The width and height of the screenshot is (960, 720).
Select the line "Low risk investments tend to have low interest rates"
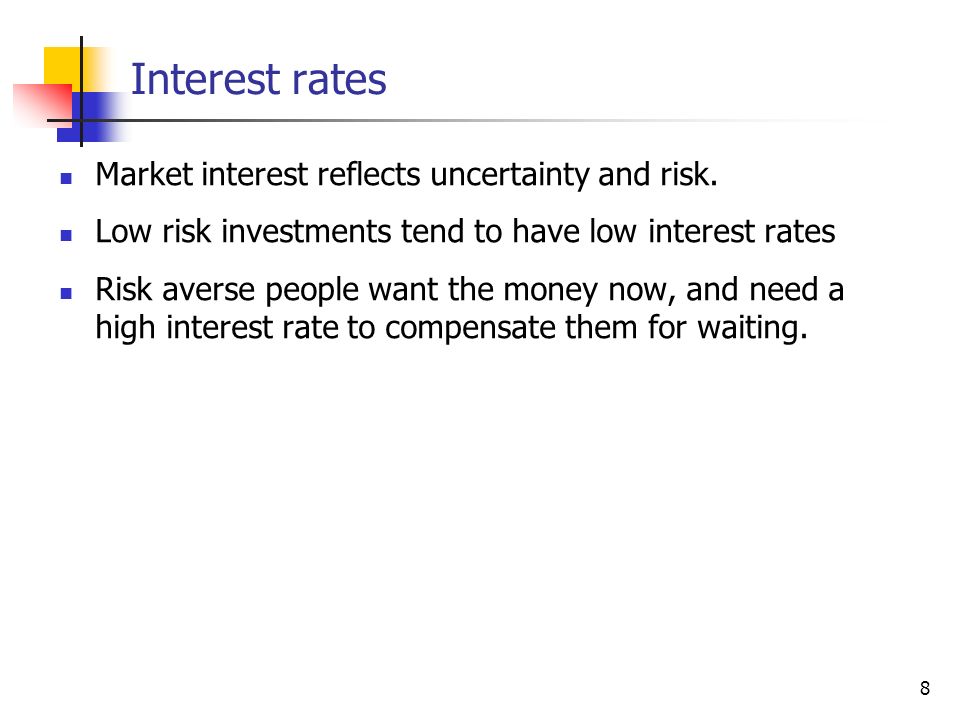[465, 231]
